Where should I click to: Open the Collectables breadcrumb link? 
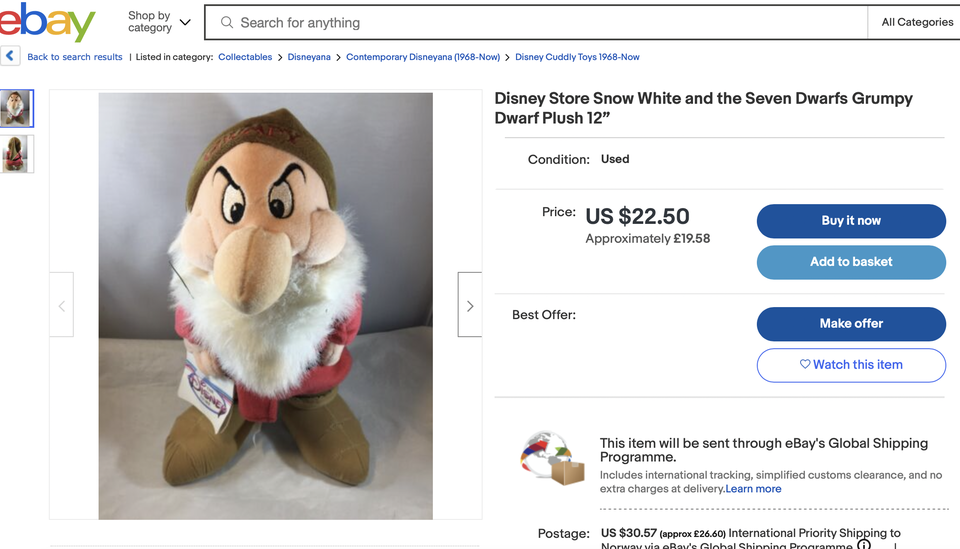click(x=245, y=57)
